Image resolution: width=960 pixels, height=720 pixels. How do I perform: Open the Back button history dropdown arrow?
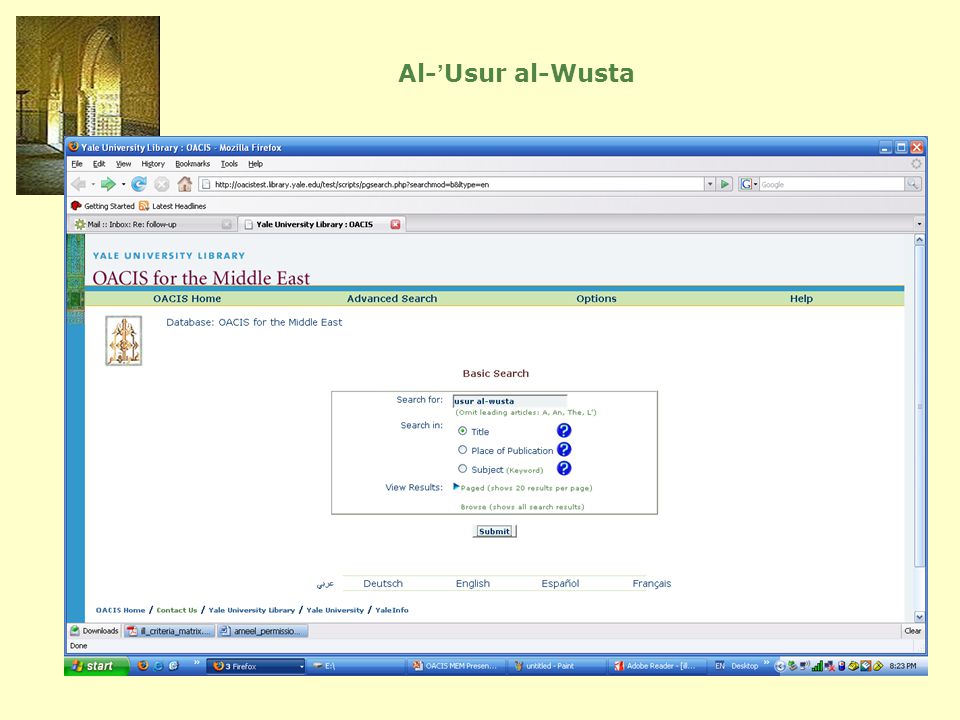93,184
